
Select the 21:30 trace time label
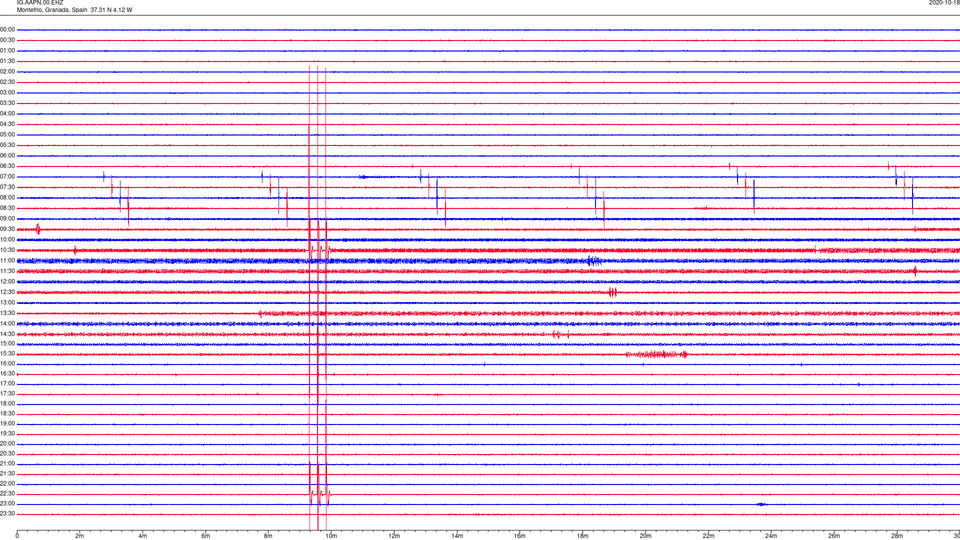pos(7,474)
